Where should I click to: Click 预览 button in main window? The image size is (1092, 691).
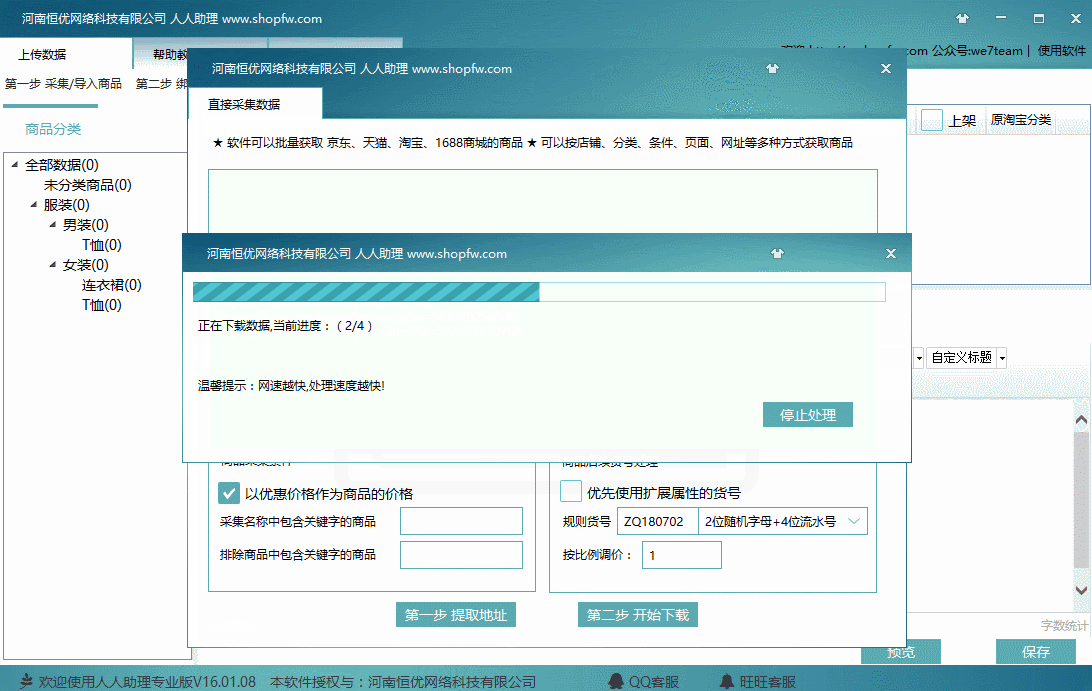pyautogui.click(x=901, y=651)
